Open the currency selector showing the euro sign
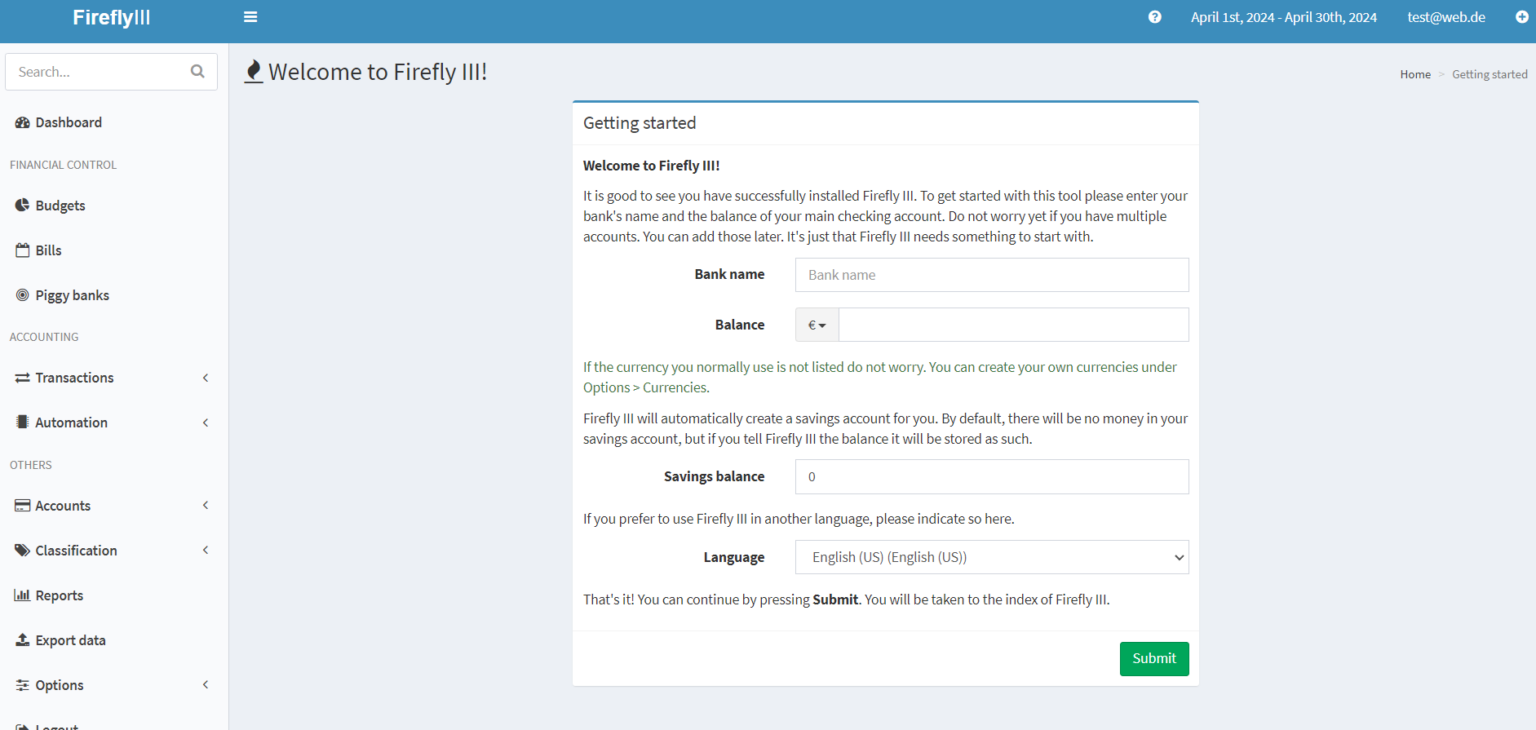This screenshot has height=730, width=1536. click(816, 324)
